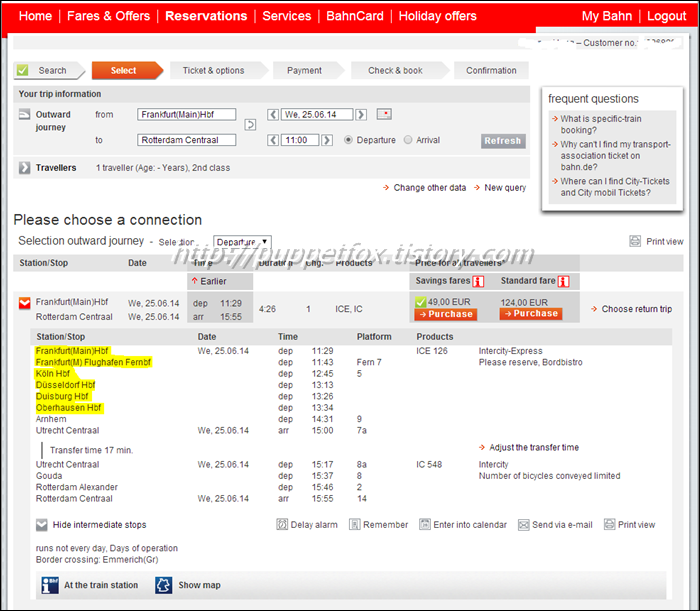Image resolution: width=700 pixels, height=611 pixels.
Task: Click the Delay alarm icon
Action: [x=282, y=524]
